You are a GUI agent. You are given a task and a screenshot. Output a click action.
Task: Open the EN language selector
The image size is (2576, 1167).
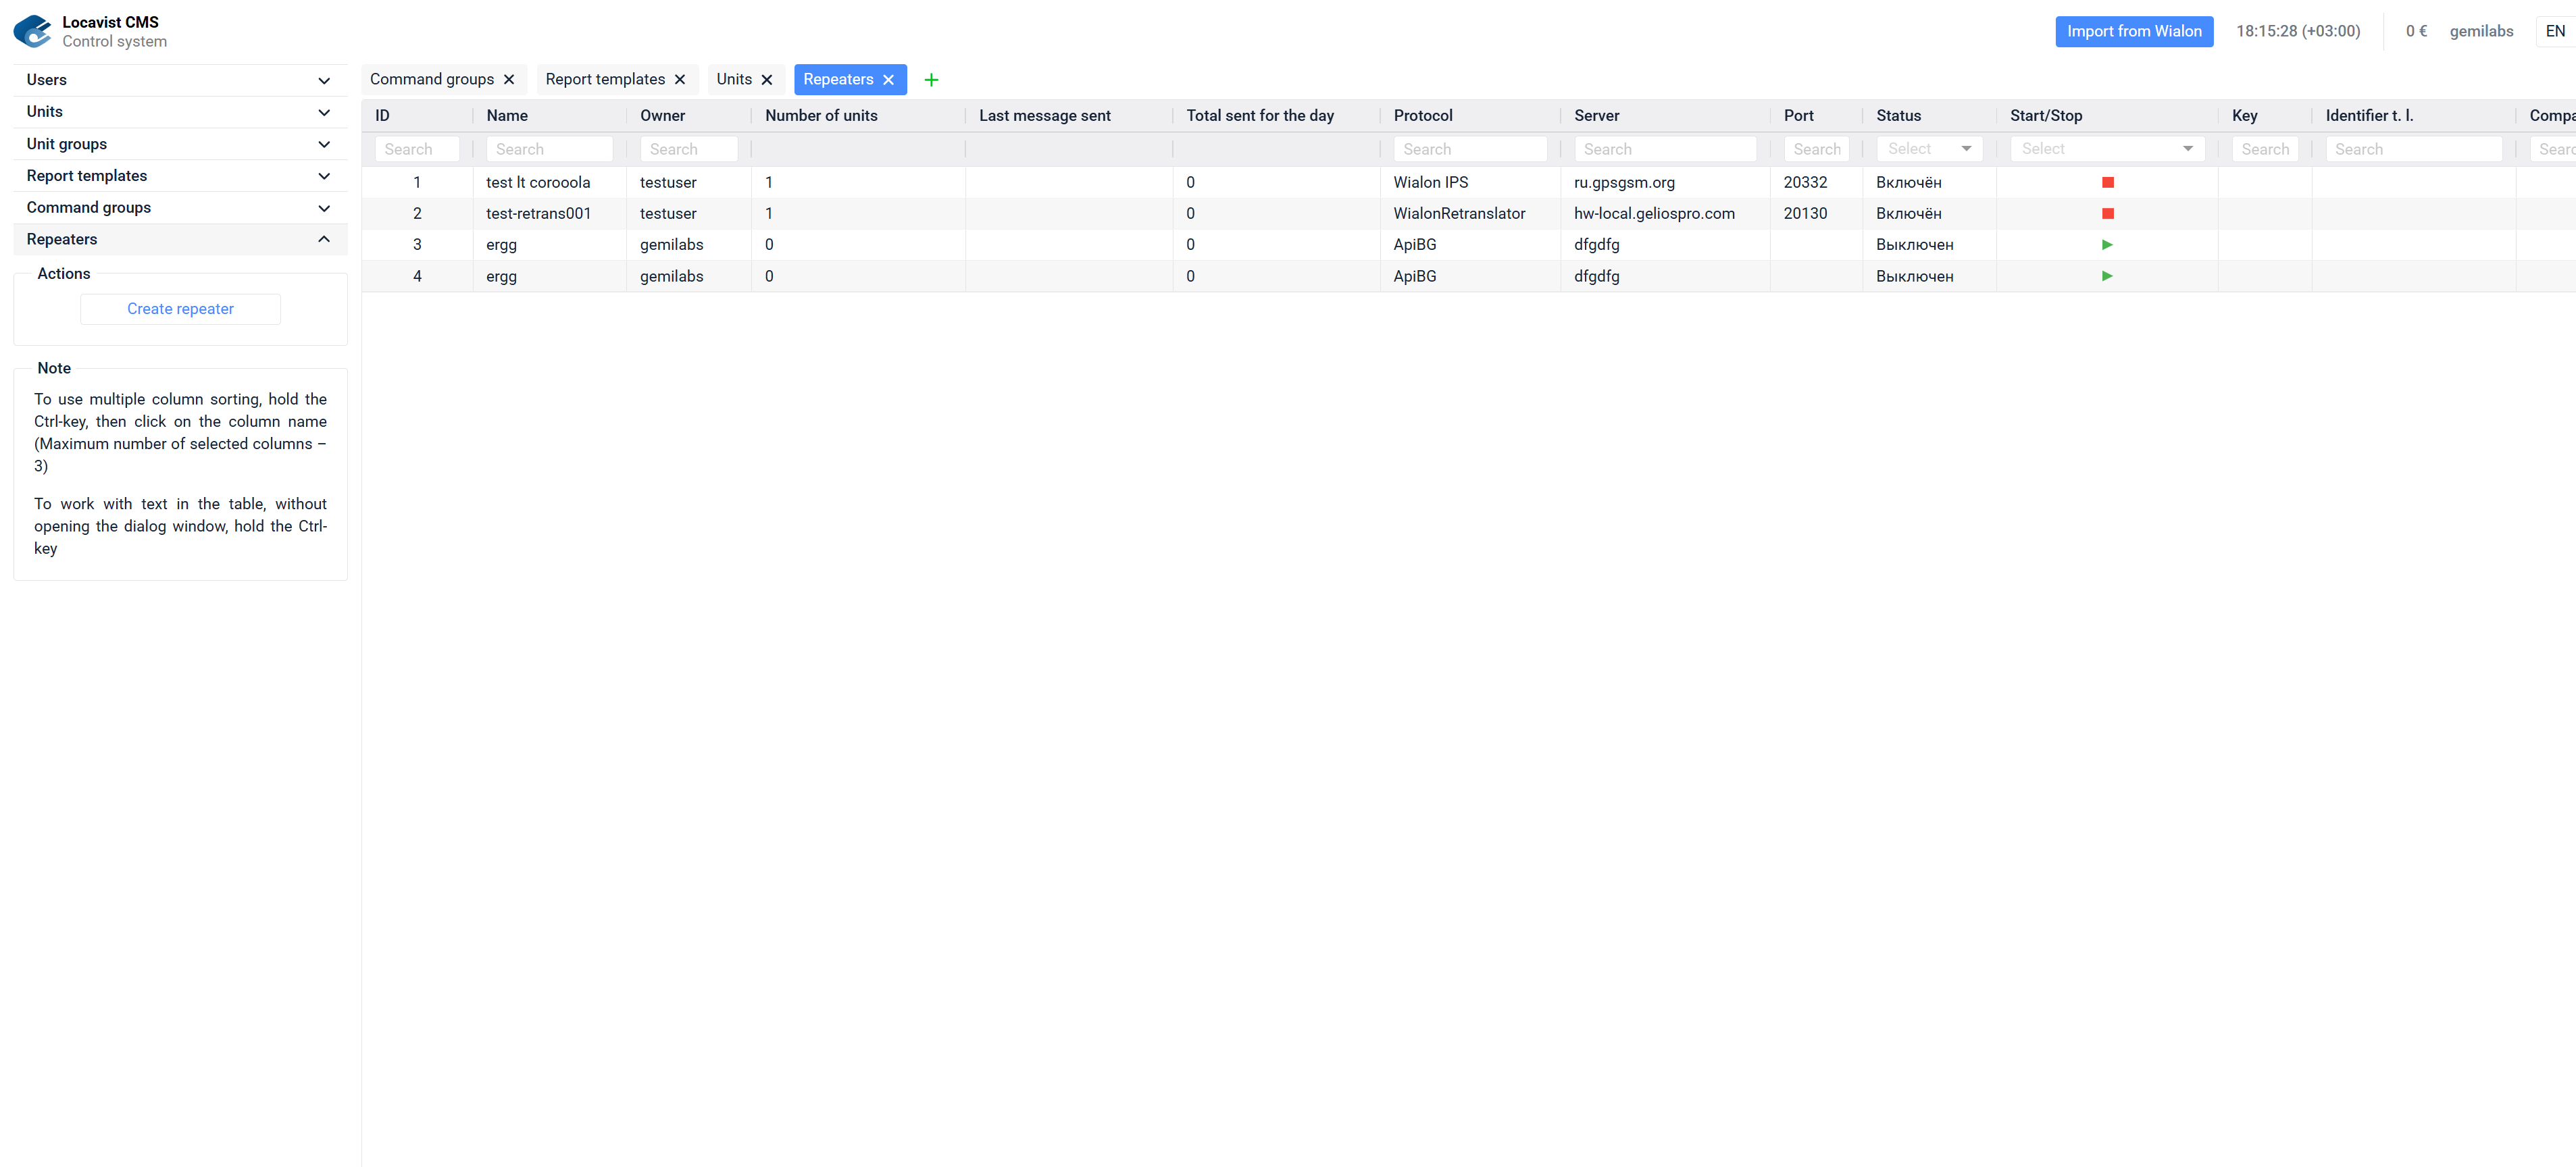[x=2554, y=31]
